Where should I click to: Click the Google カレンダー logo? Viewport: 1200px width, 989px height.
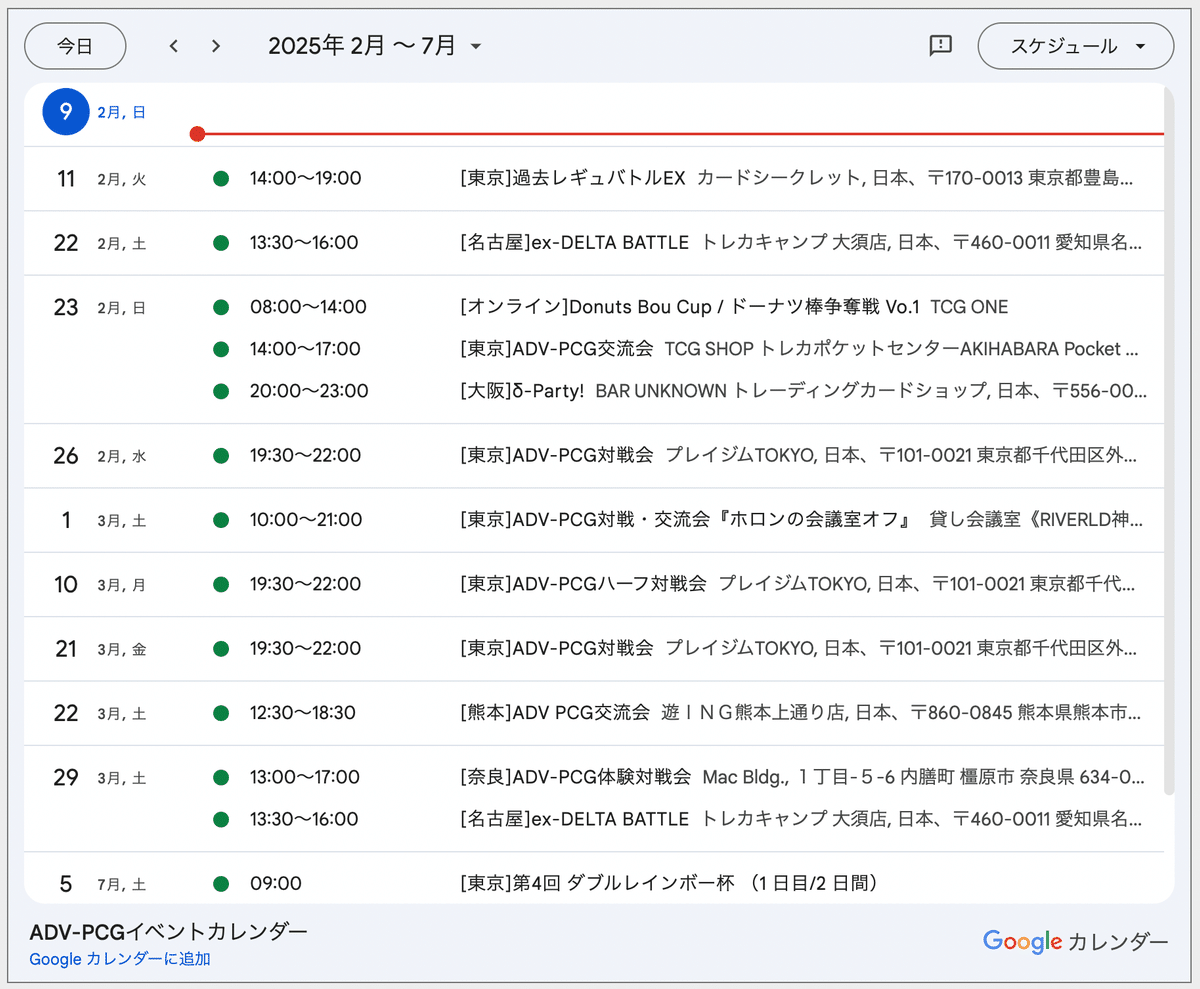click(1075, 942)
